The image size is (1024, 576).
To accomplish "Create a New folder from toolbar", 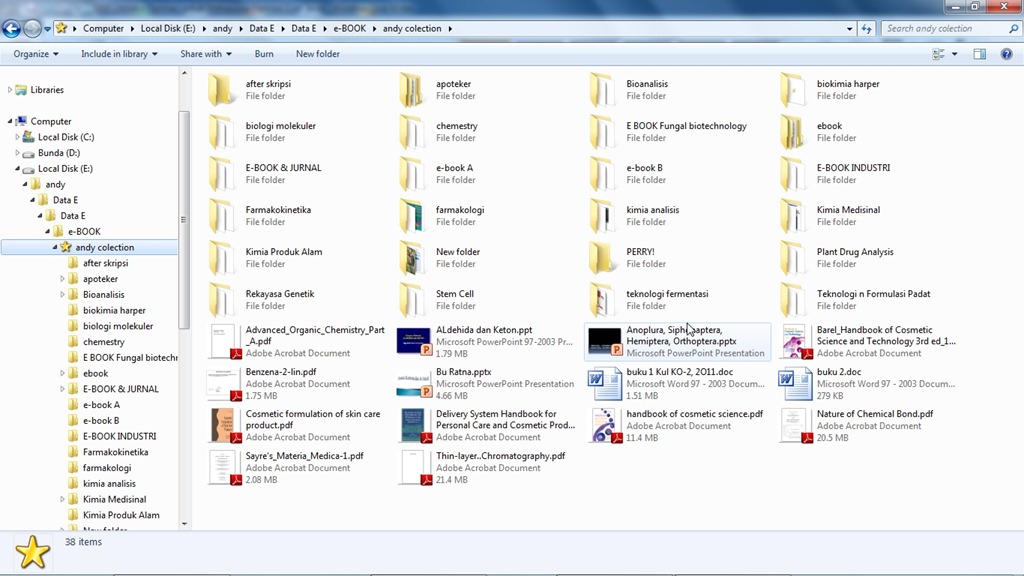I will pyautogui.click(x=317, y=54).
